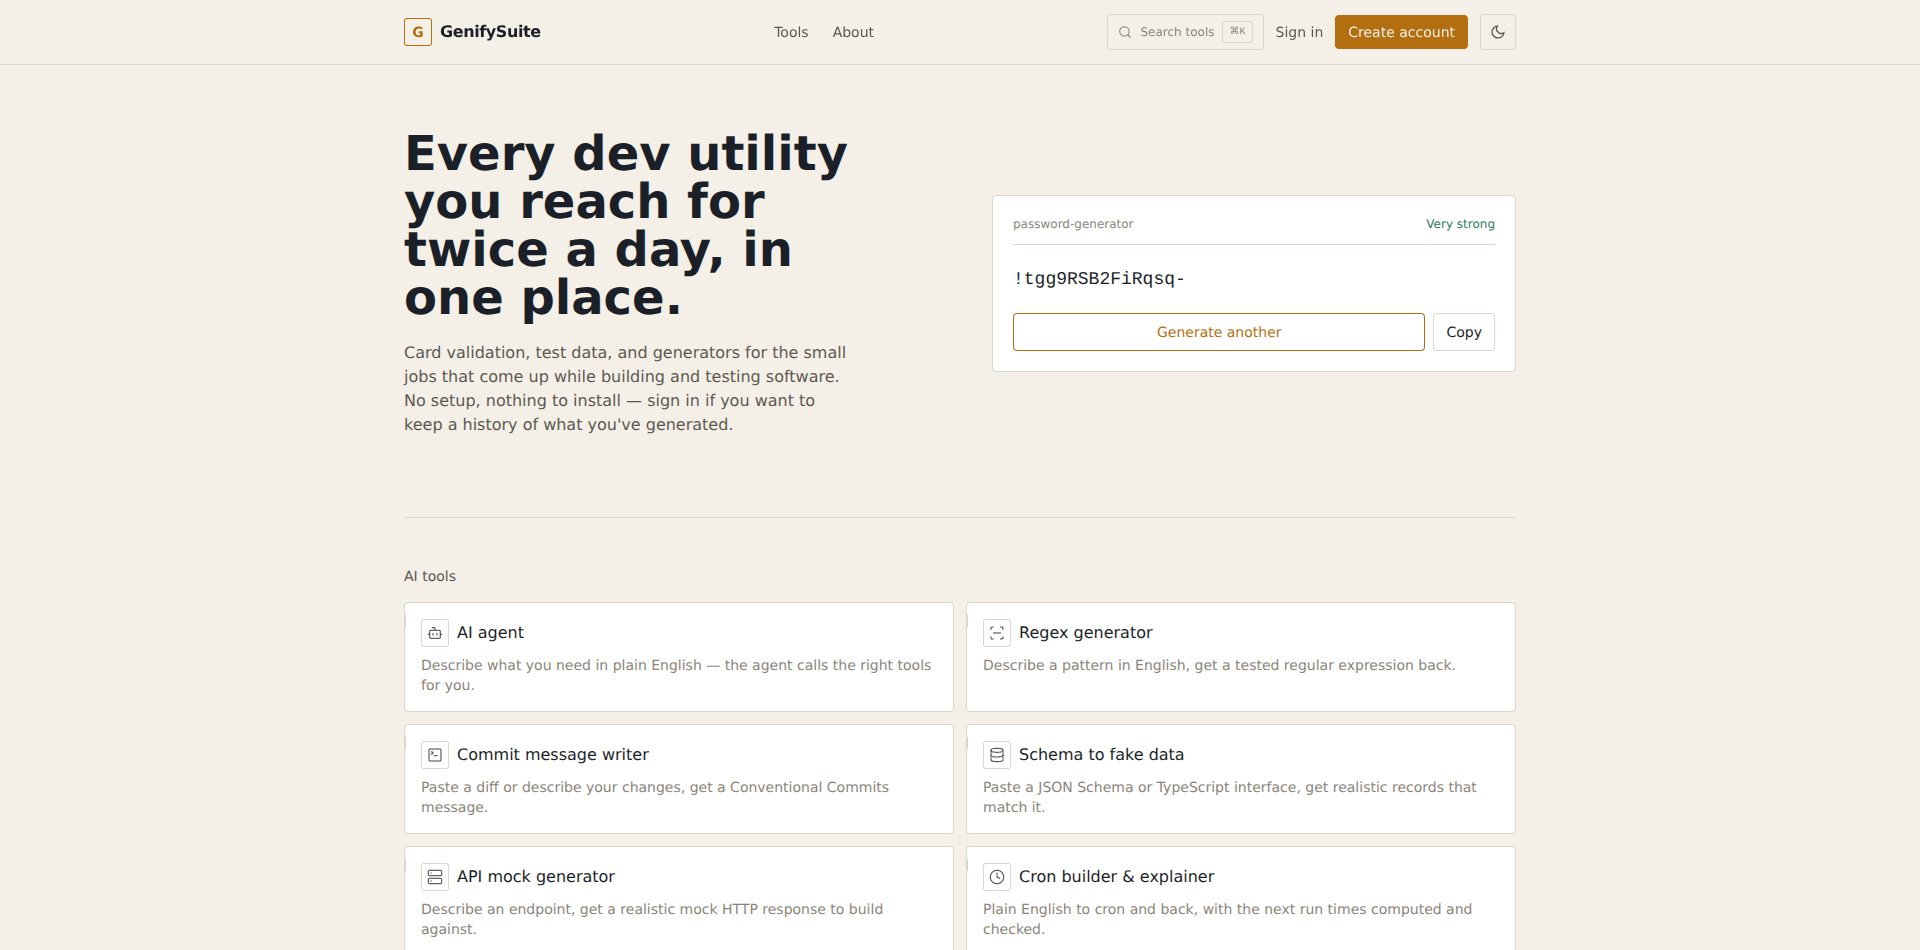The width and height of the screenshot is (1920, 950).
Task: Click the GenifySuite brand name
Action: click(x=490, y=32)
